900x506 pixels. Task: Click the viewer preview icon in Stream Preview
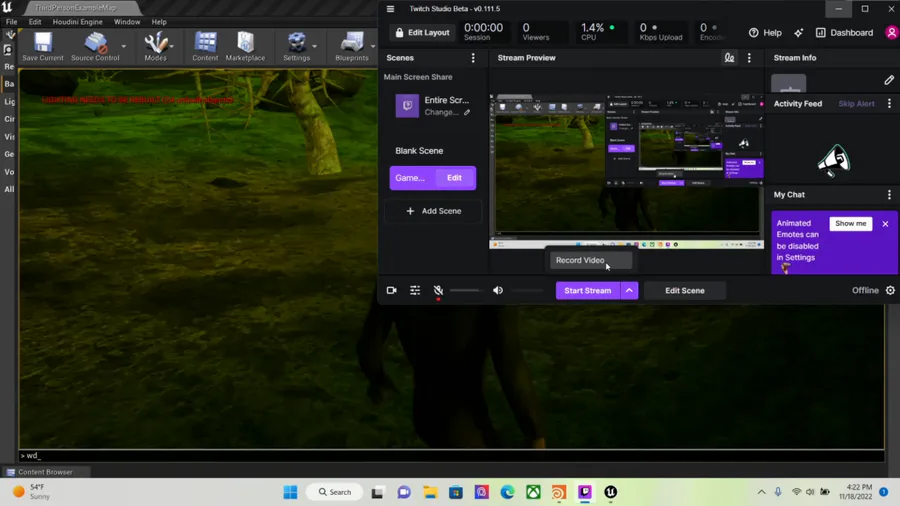click(729, 58)
